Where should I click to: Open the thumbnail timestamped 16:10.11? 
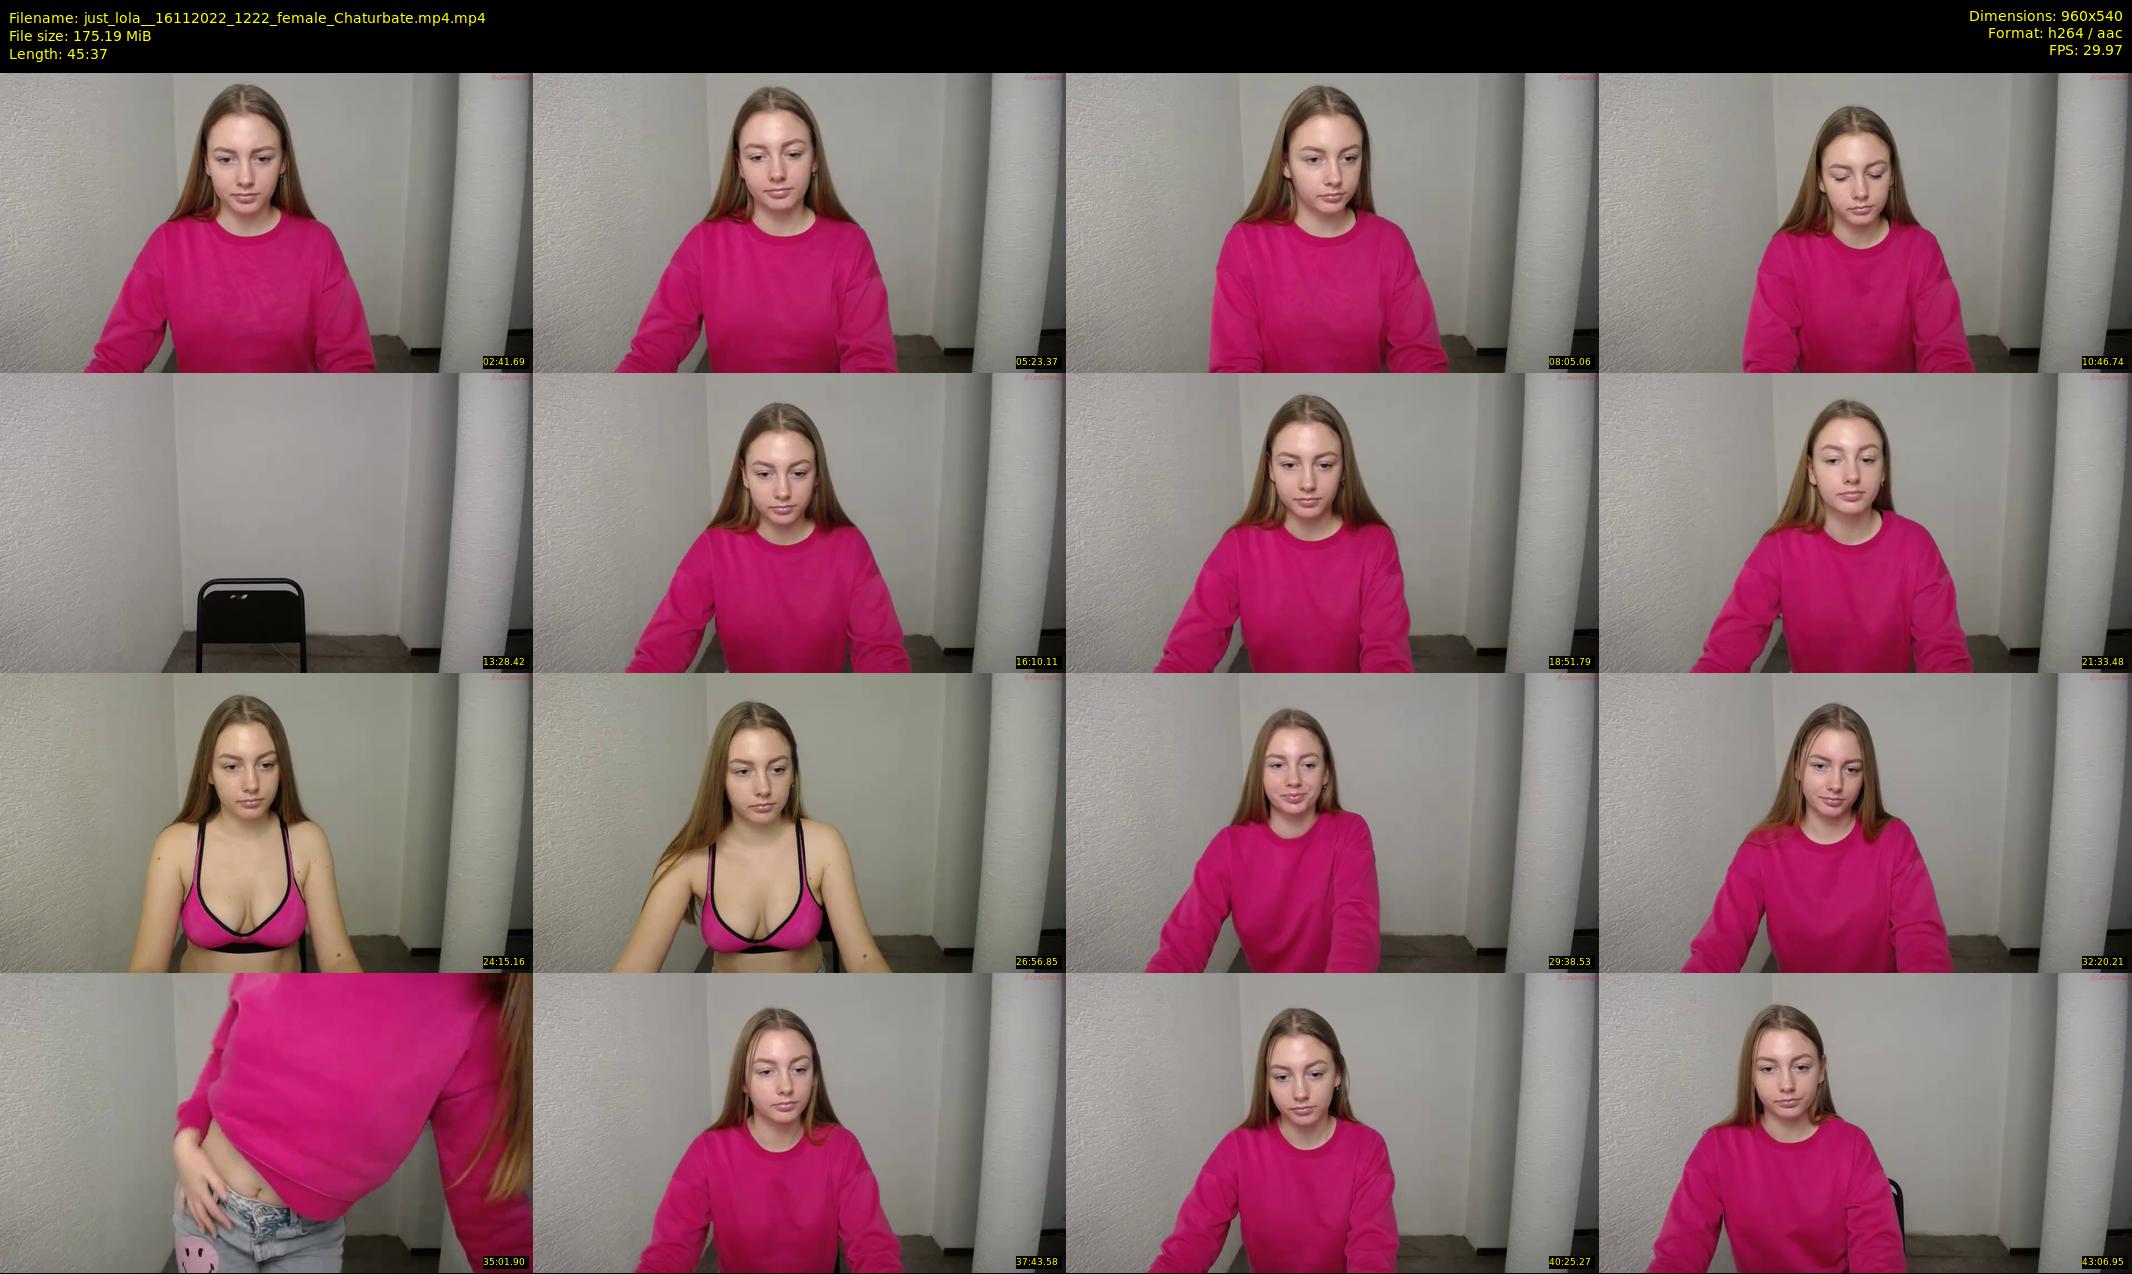click(x=799, y=522)
